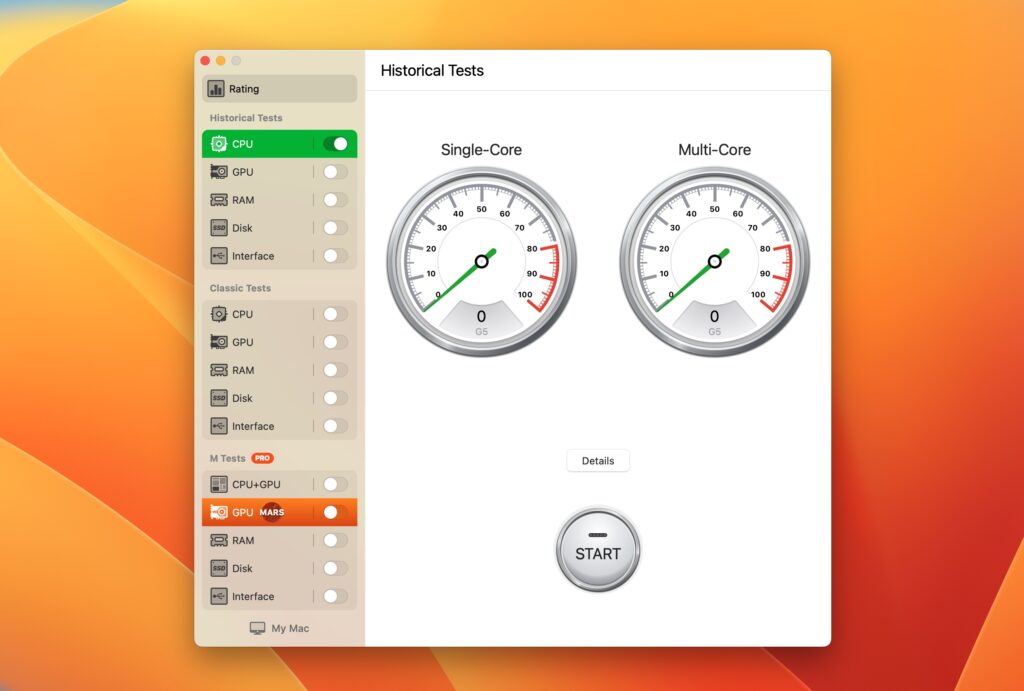The width and height of the screenshot is (1024, 691).
Task: Open the Details panel
Action: (598, 461)
